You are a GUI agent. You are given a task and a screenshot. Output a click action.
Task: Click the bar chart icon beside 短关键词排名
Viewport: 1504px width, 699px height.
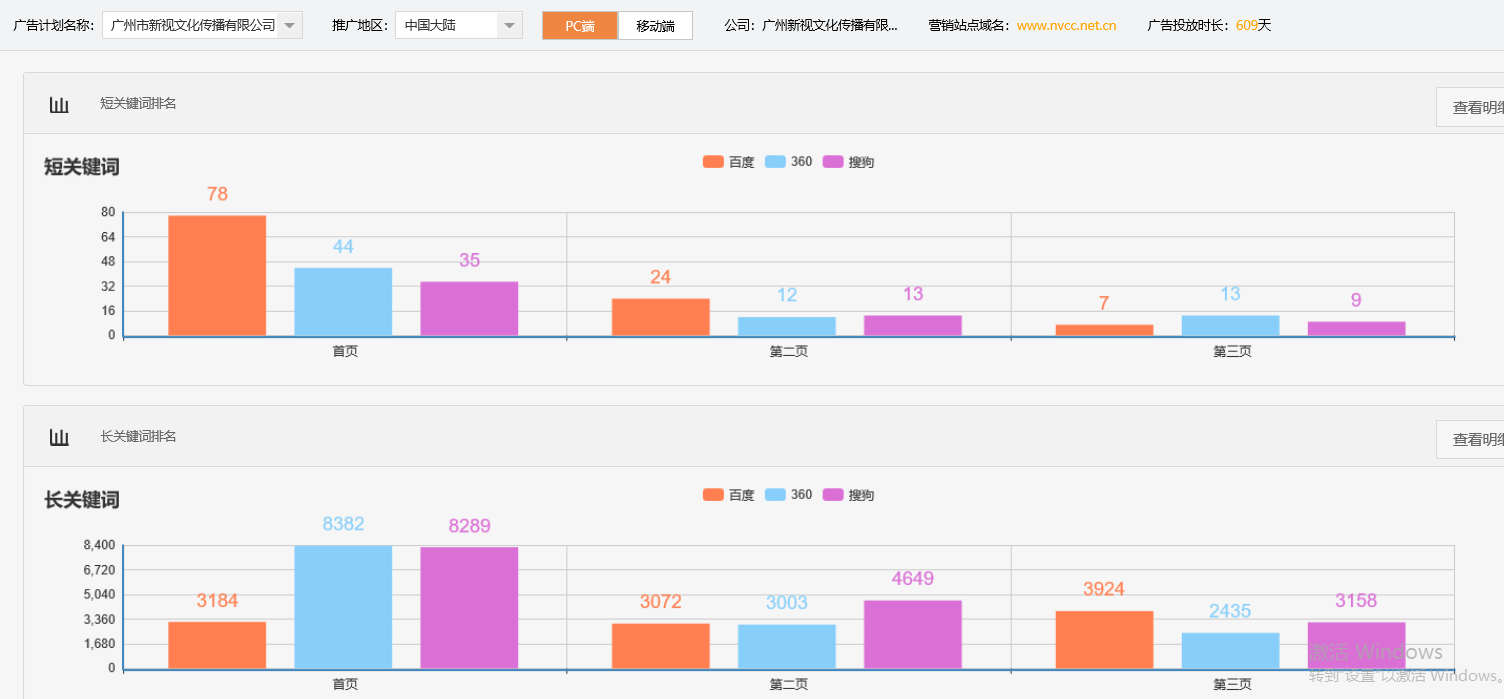coord(59,103)
